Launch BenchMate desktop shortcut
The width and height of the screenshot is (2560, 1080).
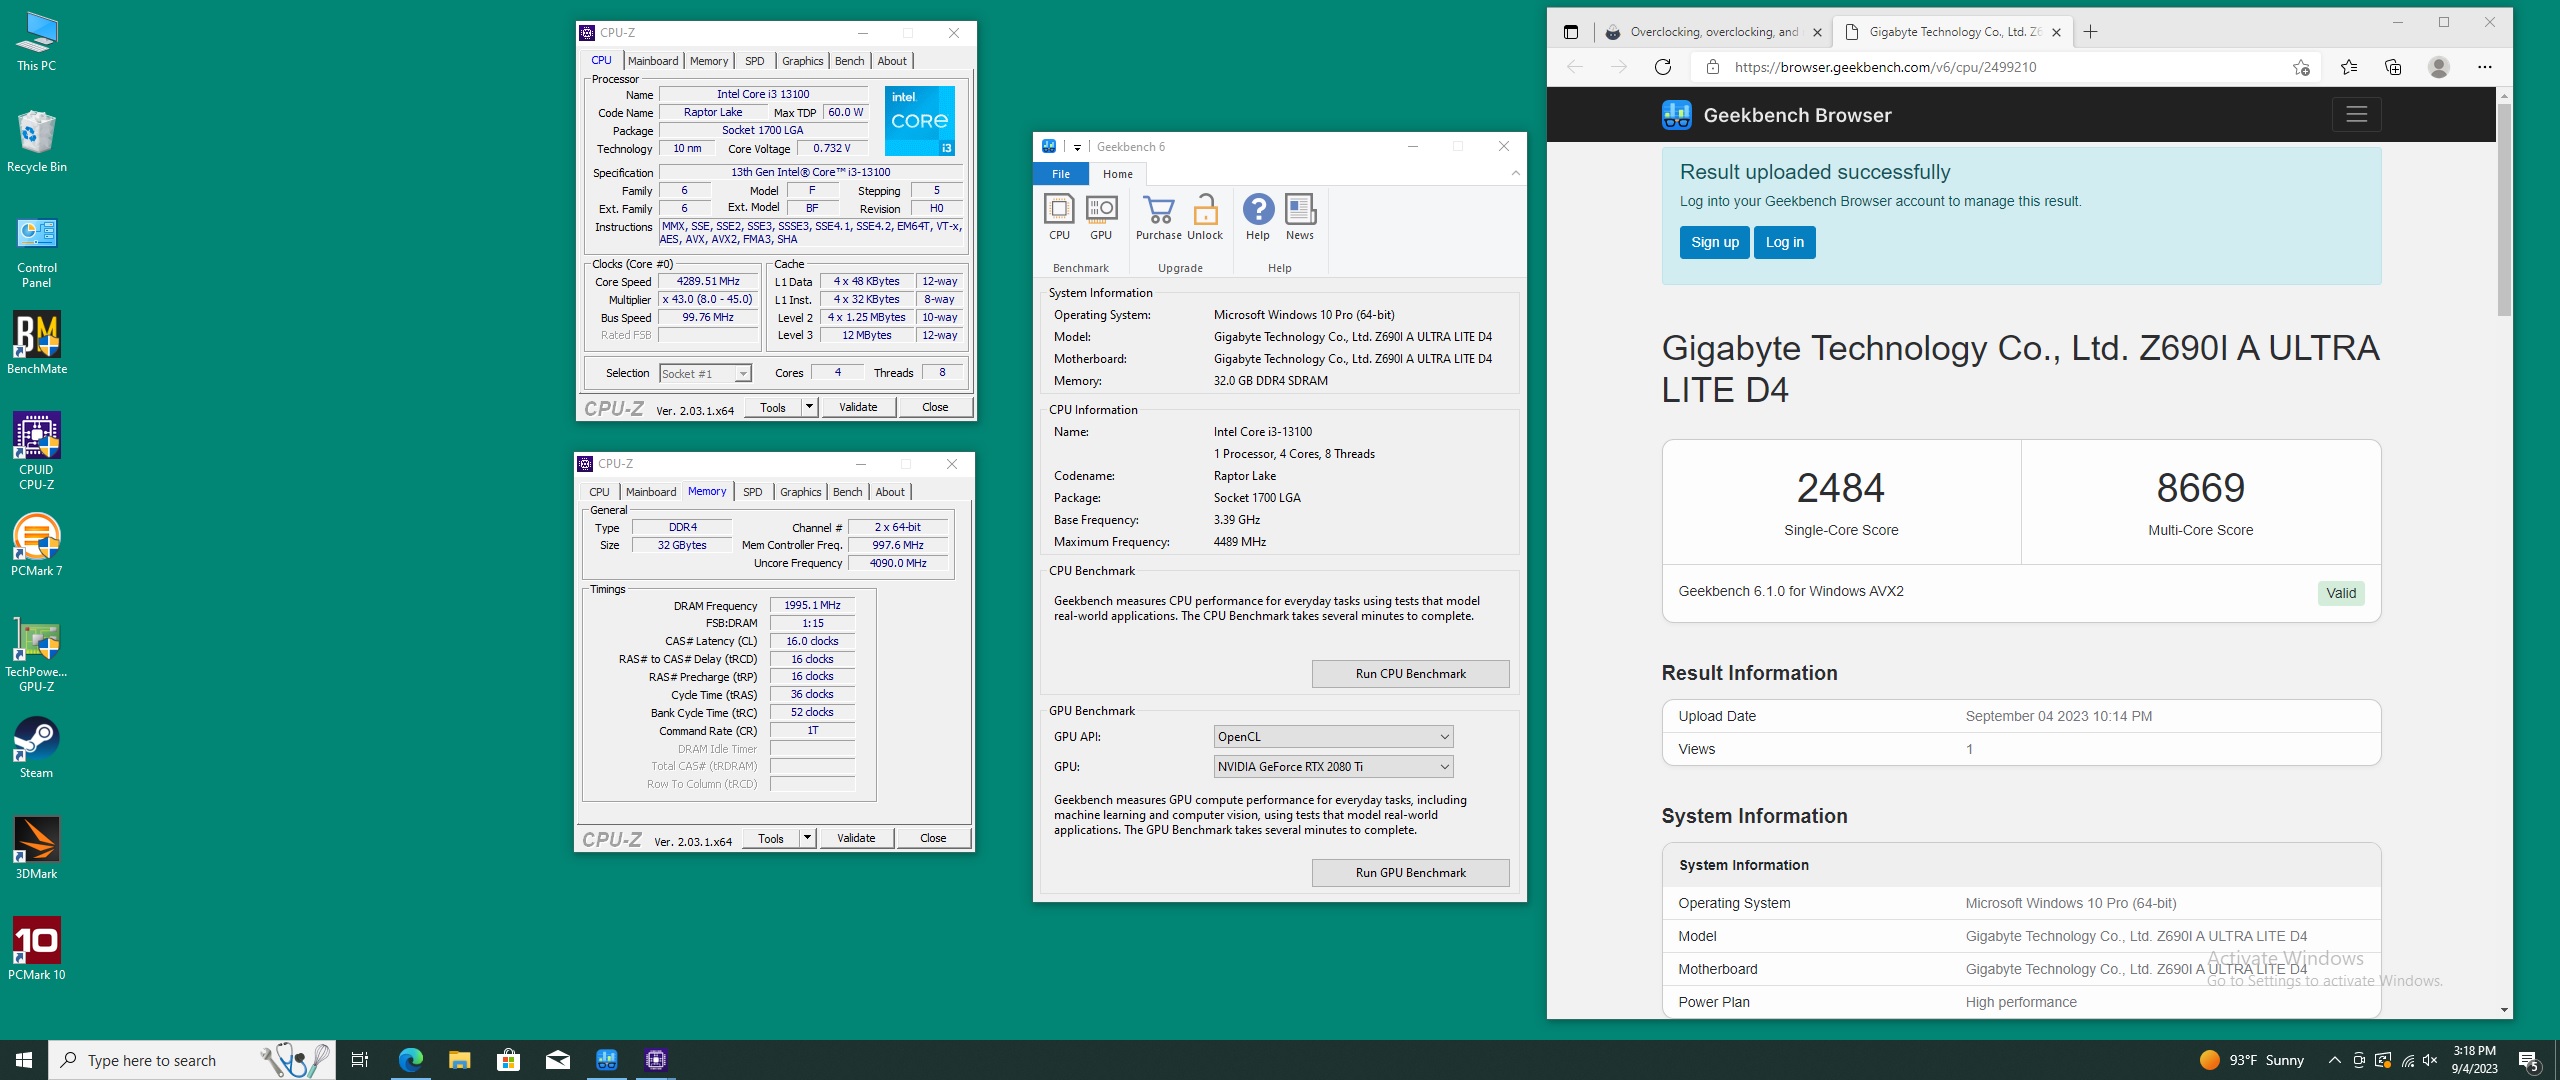37,343
